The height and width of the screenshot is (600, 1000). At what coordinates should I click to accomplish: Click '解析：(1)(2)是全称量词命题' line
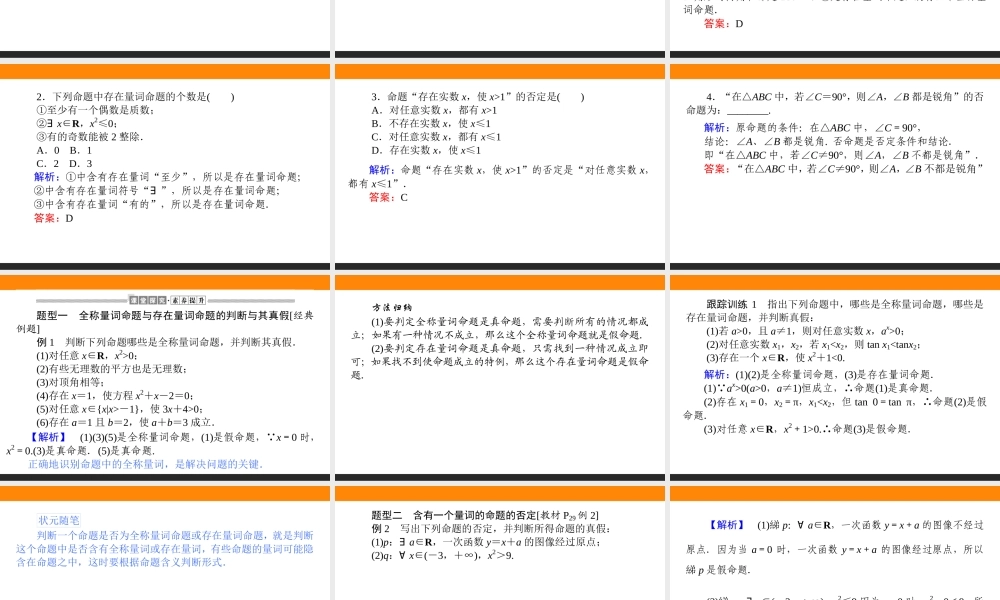point(819,375)
